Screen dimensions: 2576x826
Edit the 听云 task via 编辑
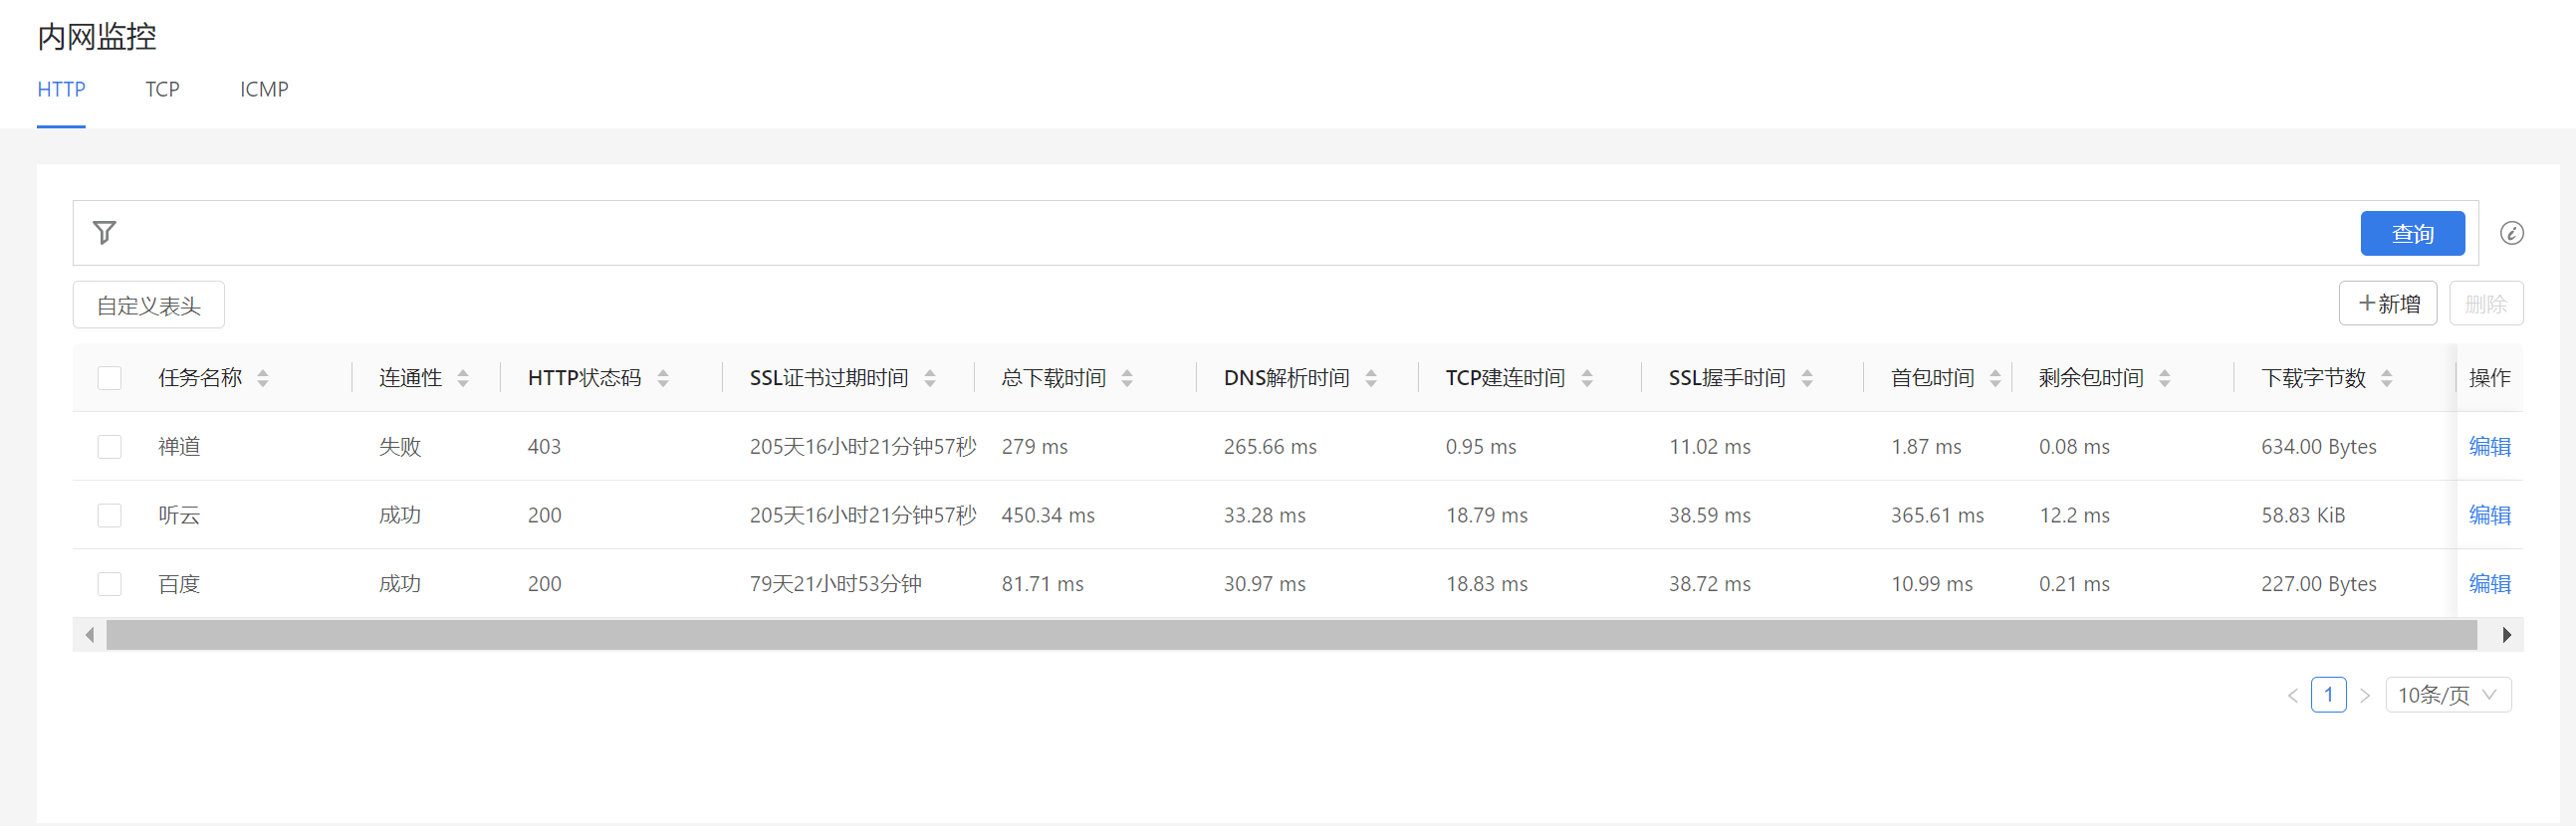coord(2489,515)
